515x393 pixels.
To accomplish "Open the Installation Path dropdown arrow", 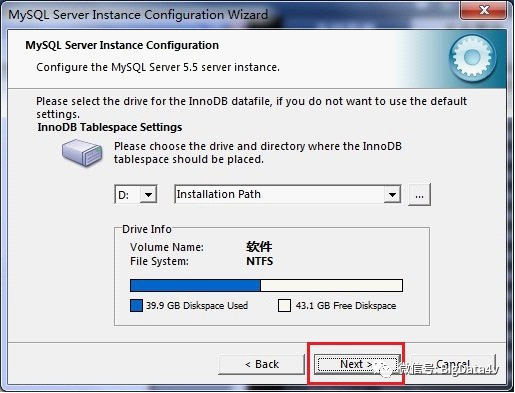I will tap(392, 194).
